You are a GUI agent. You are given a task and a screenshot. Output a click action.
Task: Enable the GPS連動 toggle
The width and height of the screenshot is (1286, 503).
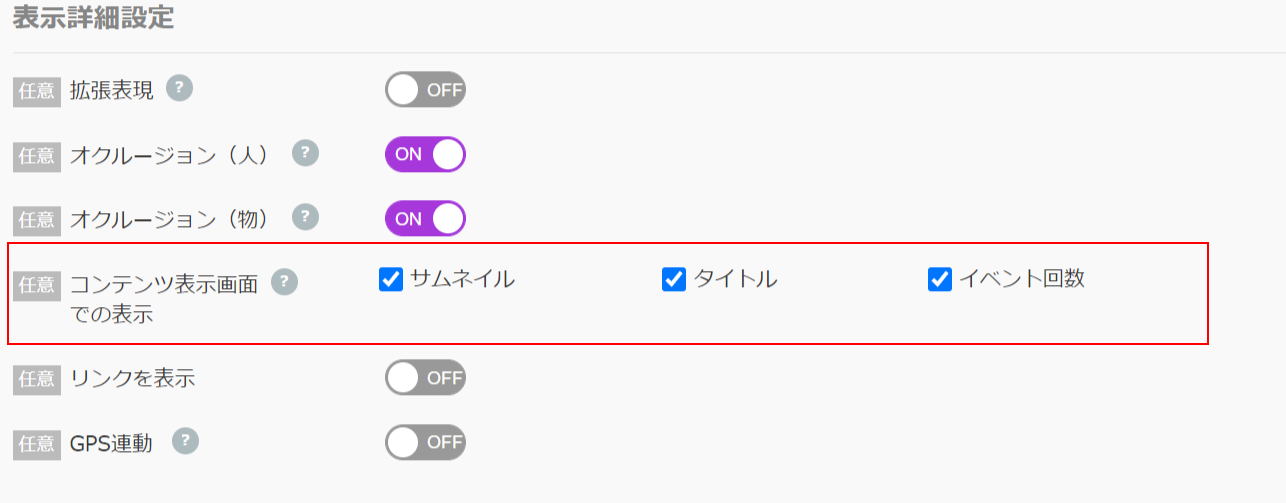point(425,442)
